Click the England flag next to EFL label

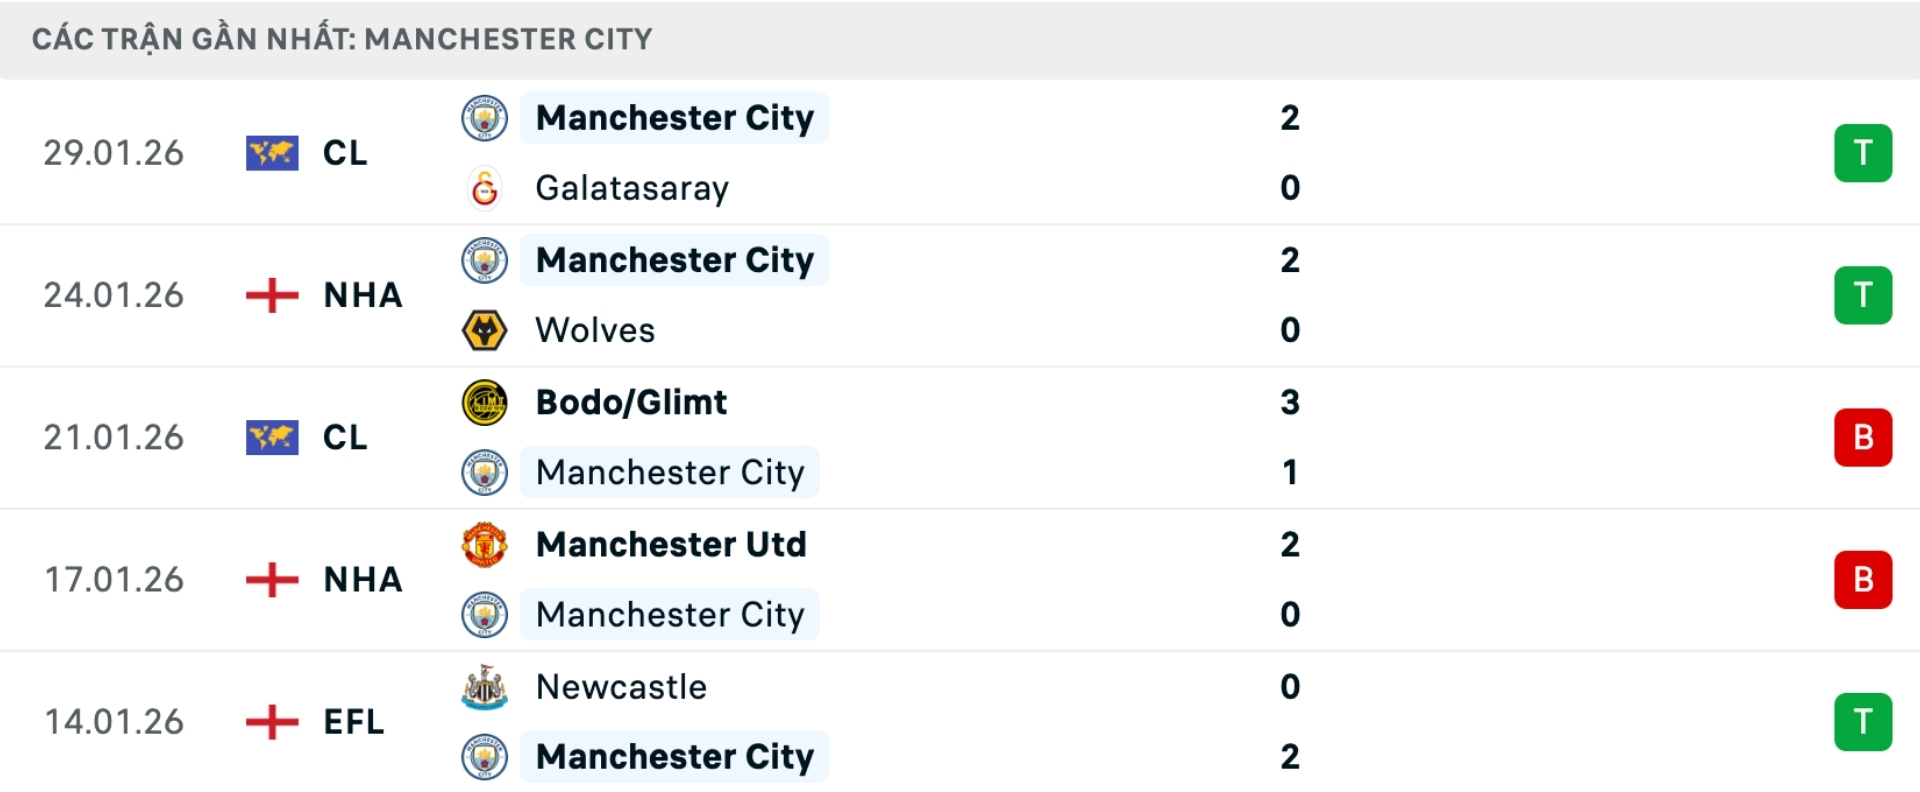coord(271,722)
